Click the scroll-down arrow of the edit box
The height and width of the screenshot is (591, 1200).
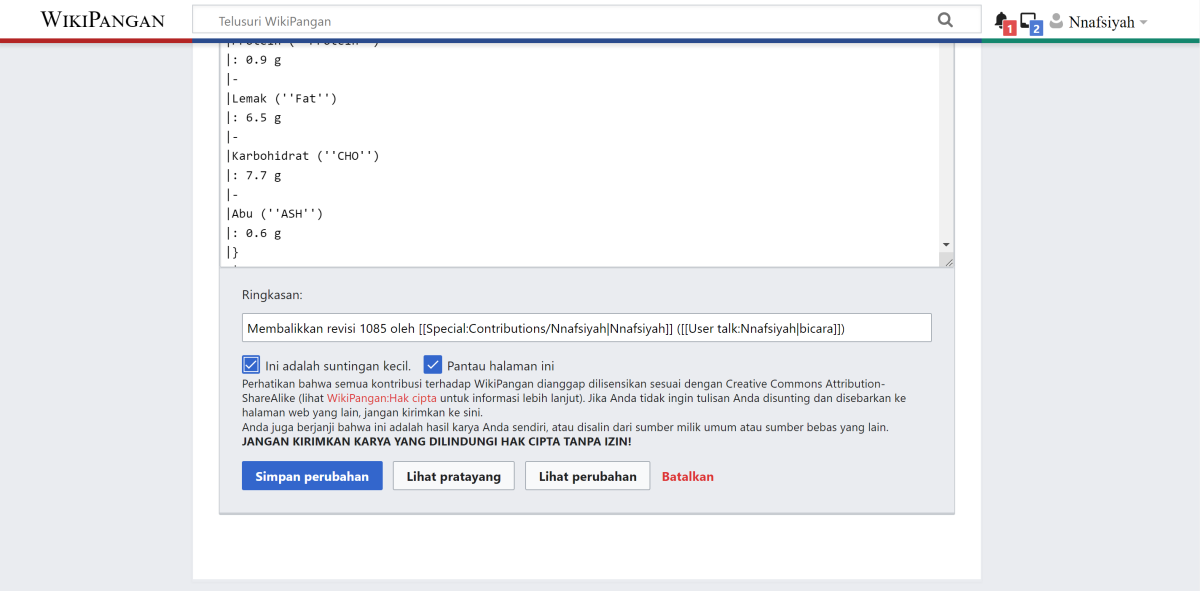tap(944, 244)
